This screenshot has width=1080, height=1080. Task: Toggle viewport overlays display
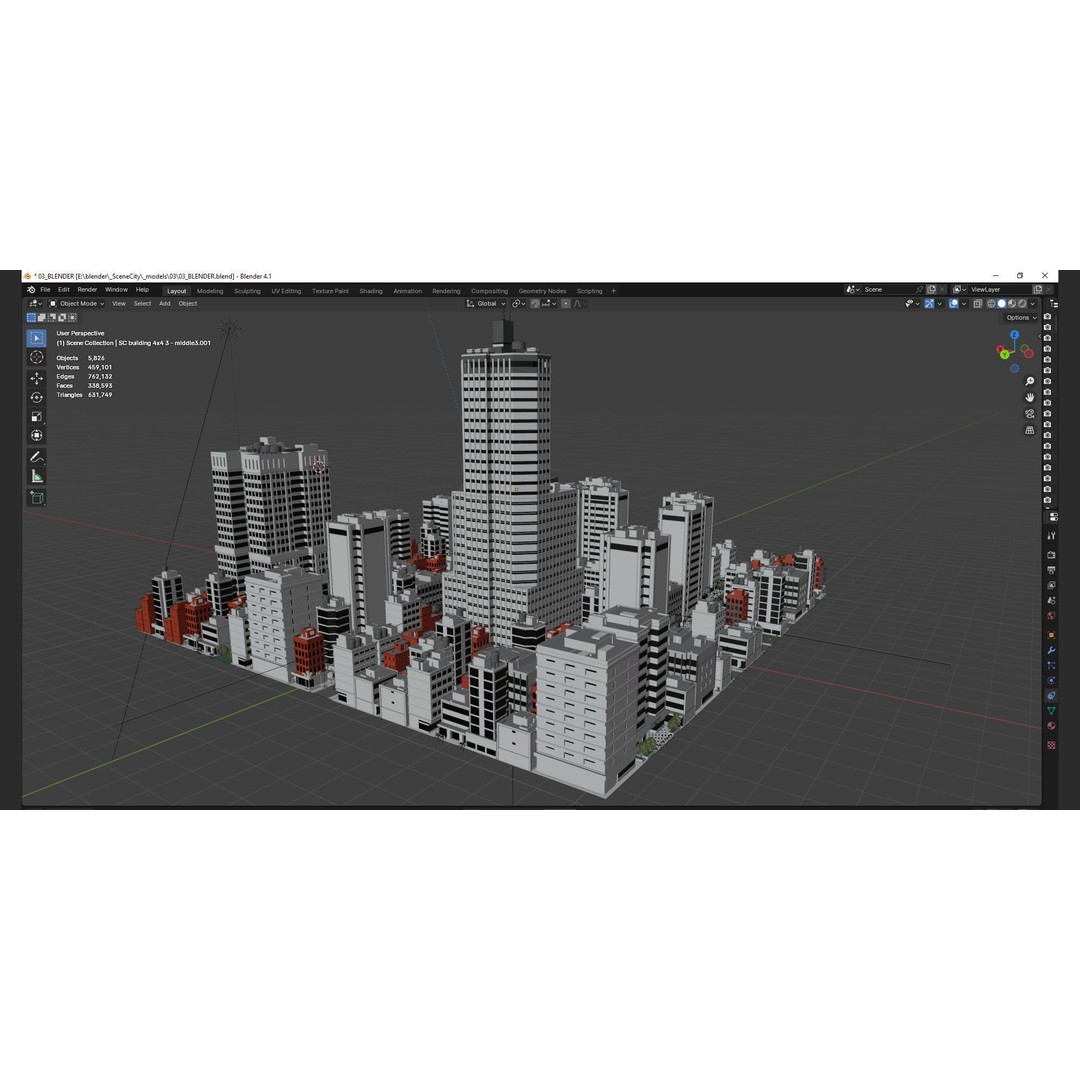[954, 304]
